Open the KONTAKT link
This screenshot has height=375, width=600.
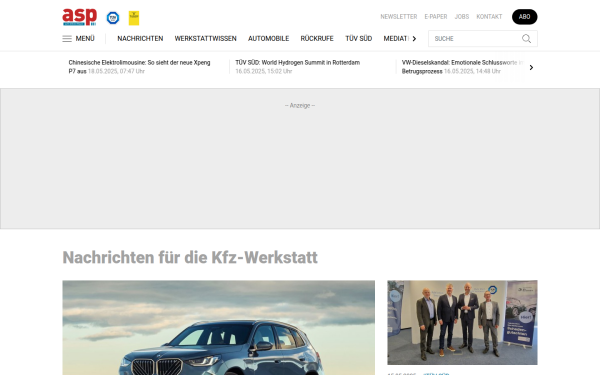[x=489, y=17]
